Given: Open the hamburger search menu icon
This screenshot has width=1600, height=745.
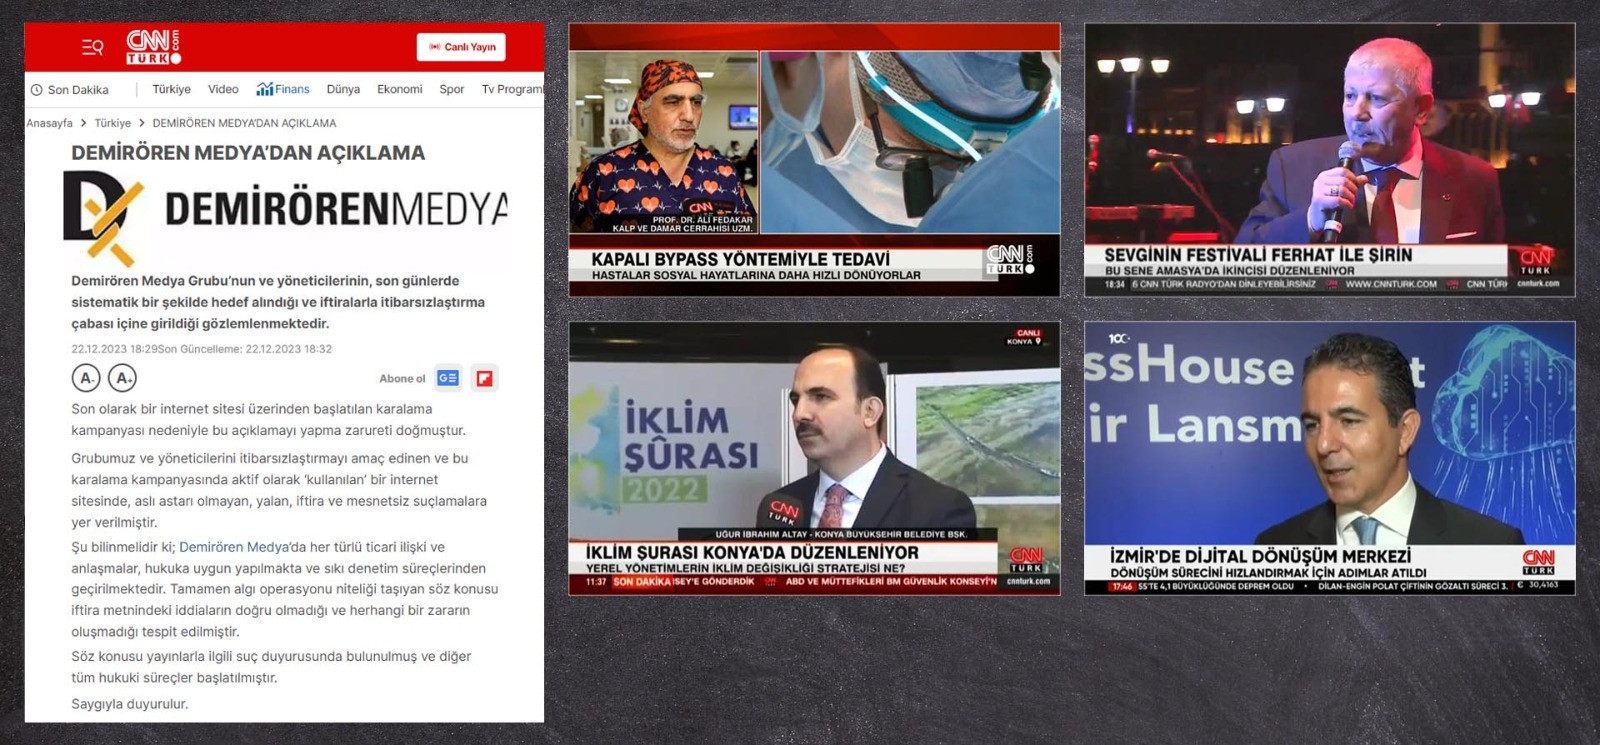Looking at the screenshot, I should pyautogui.click(x=92, y=47).
